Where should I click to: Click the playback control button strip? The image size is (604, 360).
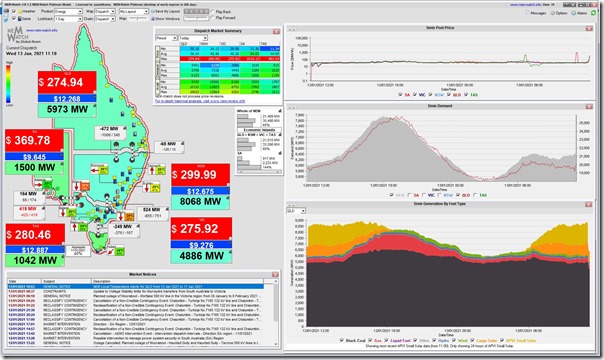(196, 12)
